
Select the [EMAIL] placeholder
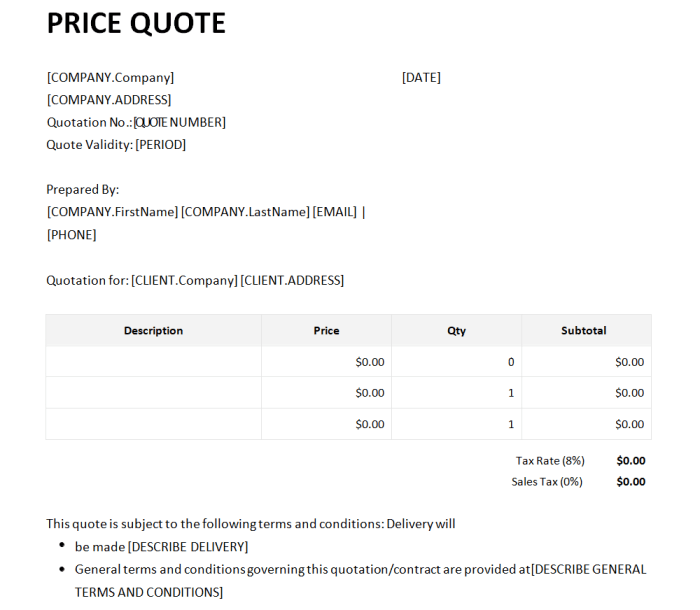pos(335,212)
